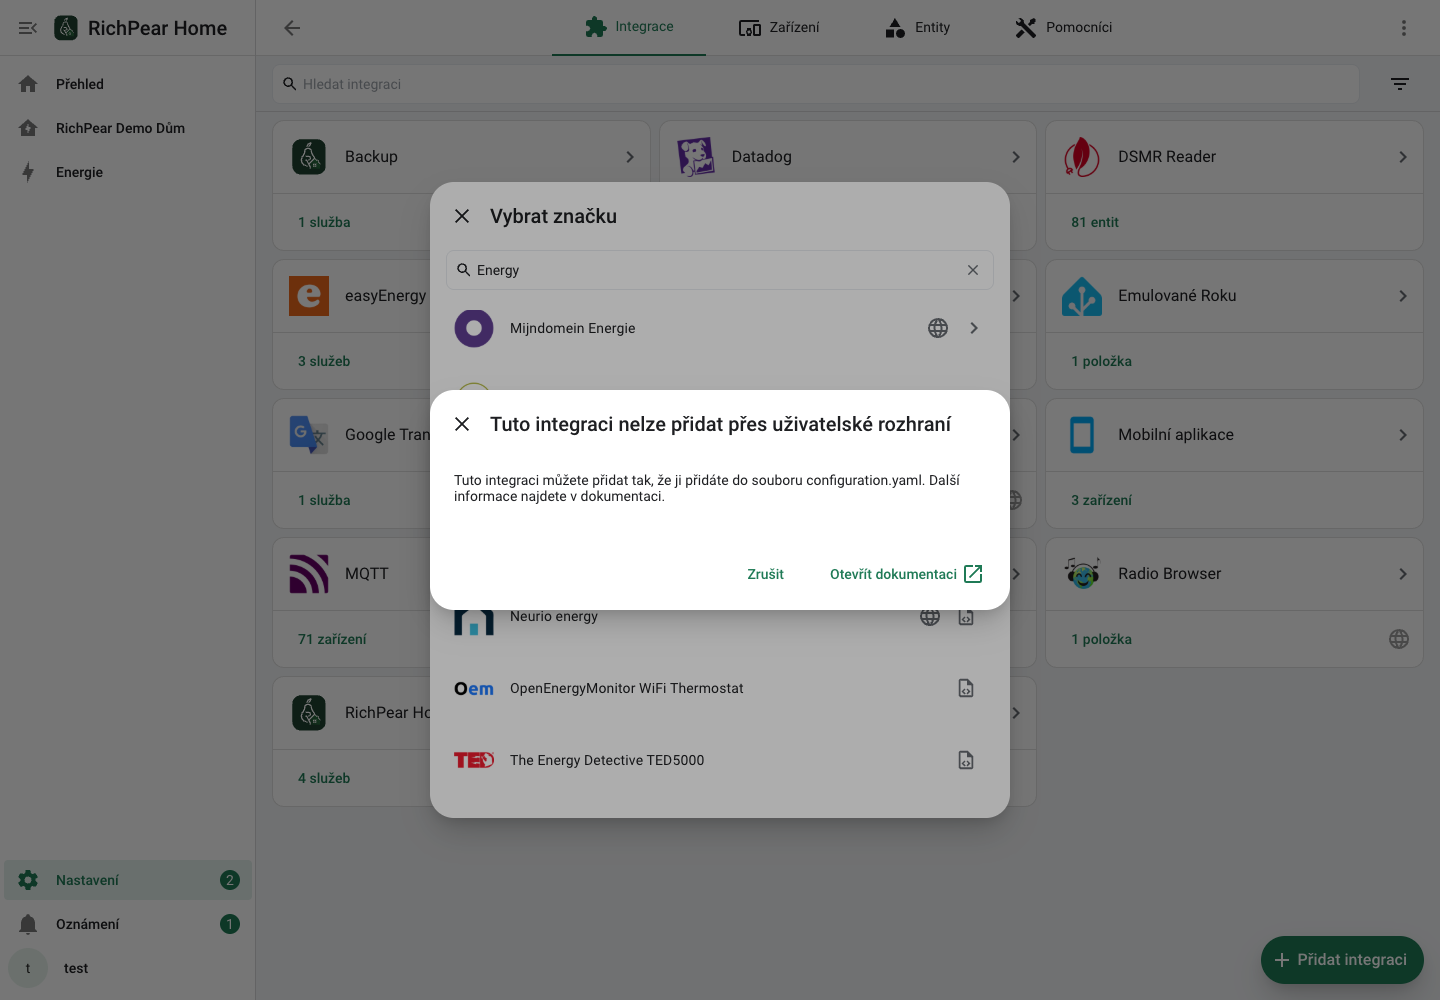Image resolution: width=1440 pixels, height=1000 pixels.
Task: Click the RichPear Home logo in header
Action: [x=66, y=28]
